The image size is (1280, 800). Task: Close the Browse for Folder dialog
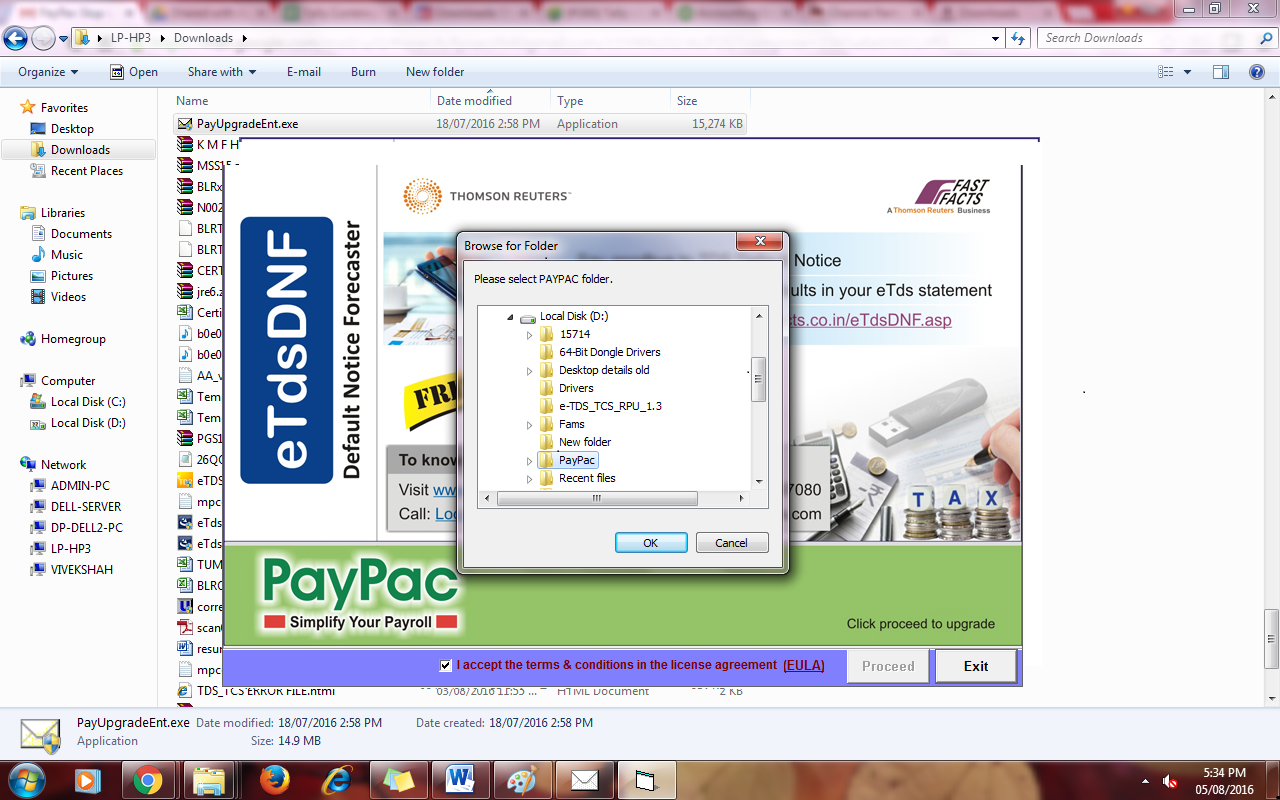coord(759,242)
